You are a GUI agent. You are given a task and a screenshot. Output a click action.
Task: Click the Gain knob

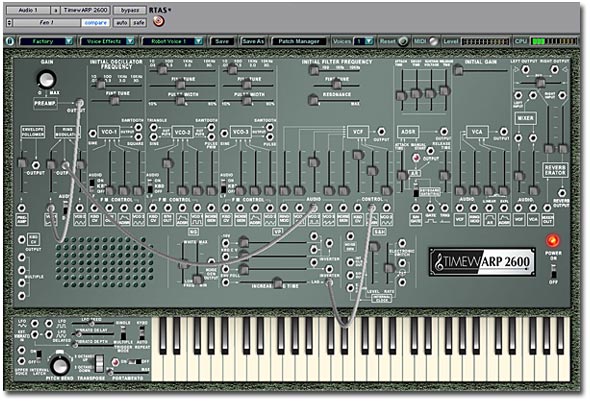point(47,79)
